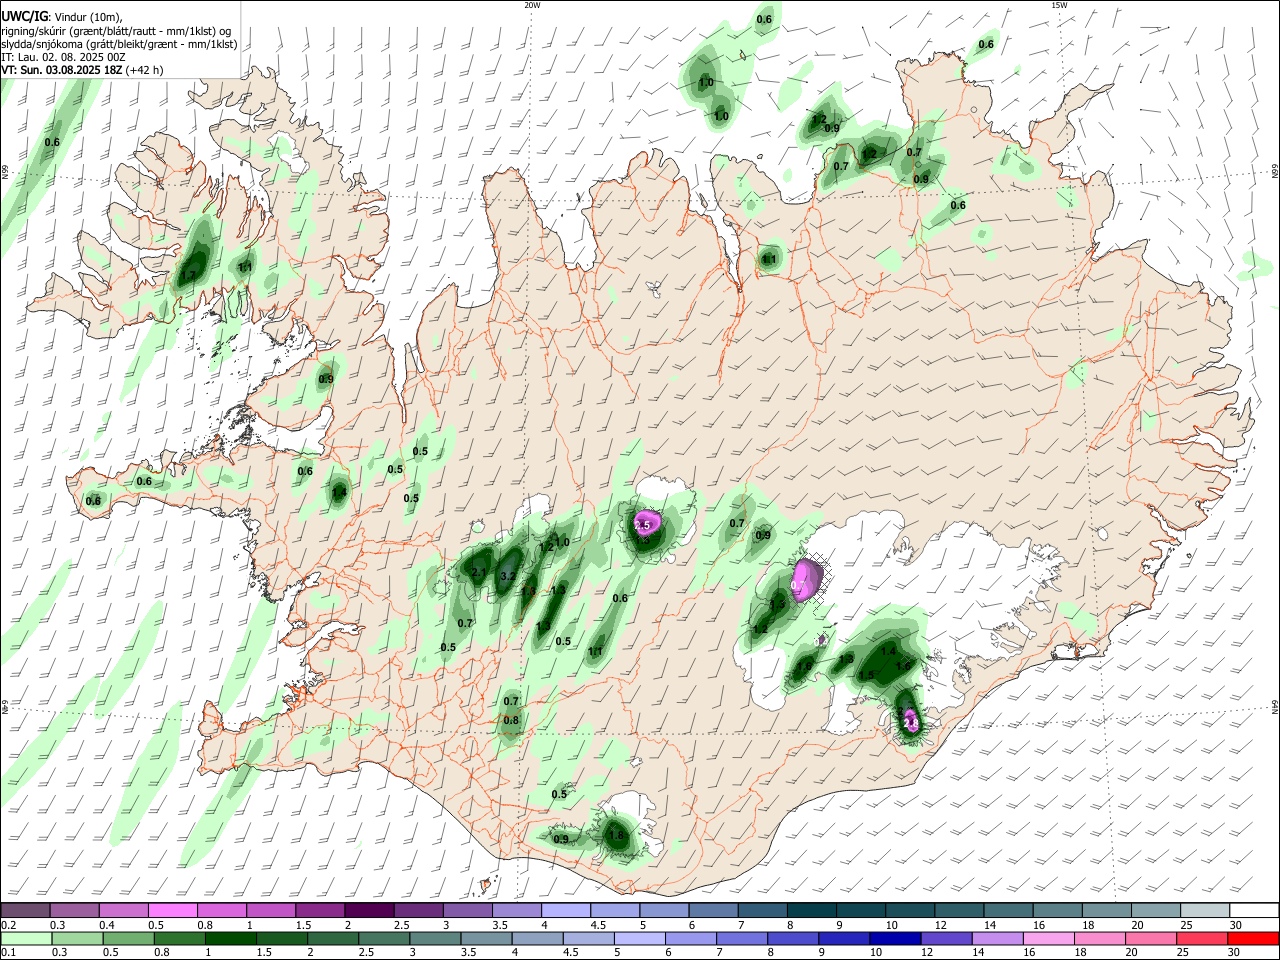1280x960 pixels.
Task: Select the light lavender snow swatch between 4 and 4.5
Action: [566, 911]
